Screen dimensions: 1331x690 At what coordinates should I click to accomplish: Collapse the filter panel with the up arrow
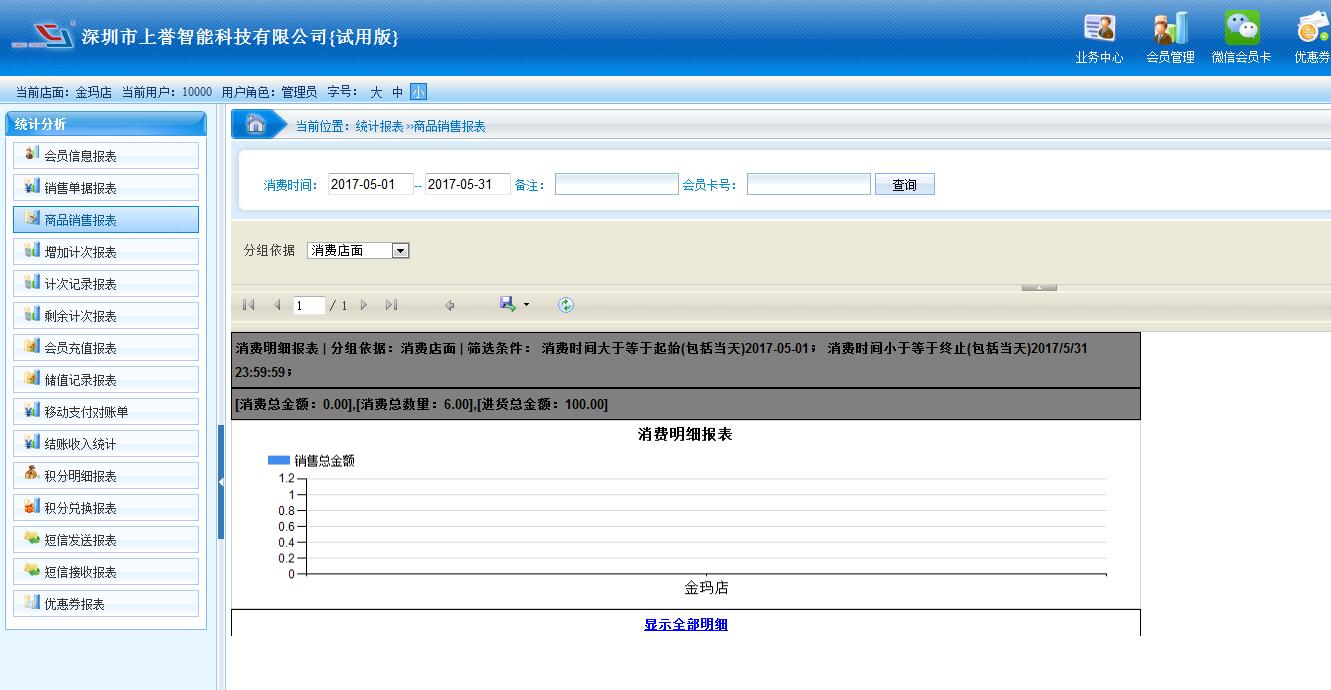[1039, 287]
